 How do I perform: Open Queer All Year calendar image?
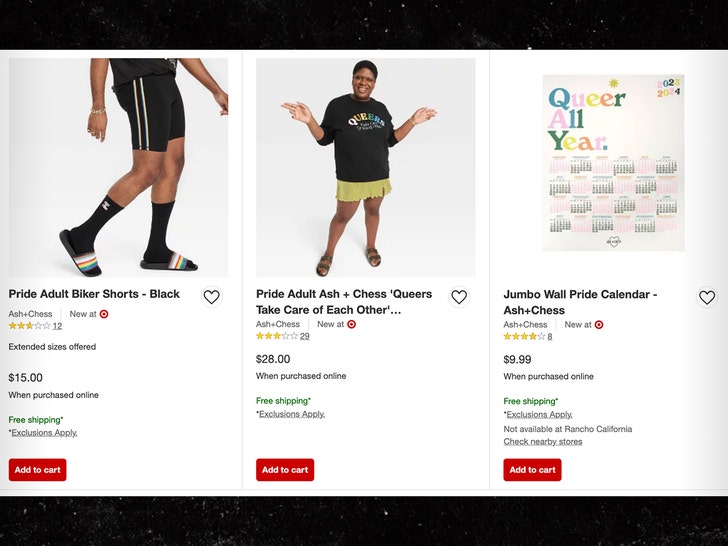[x=613, y=162]
